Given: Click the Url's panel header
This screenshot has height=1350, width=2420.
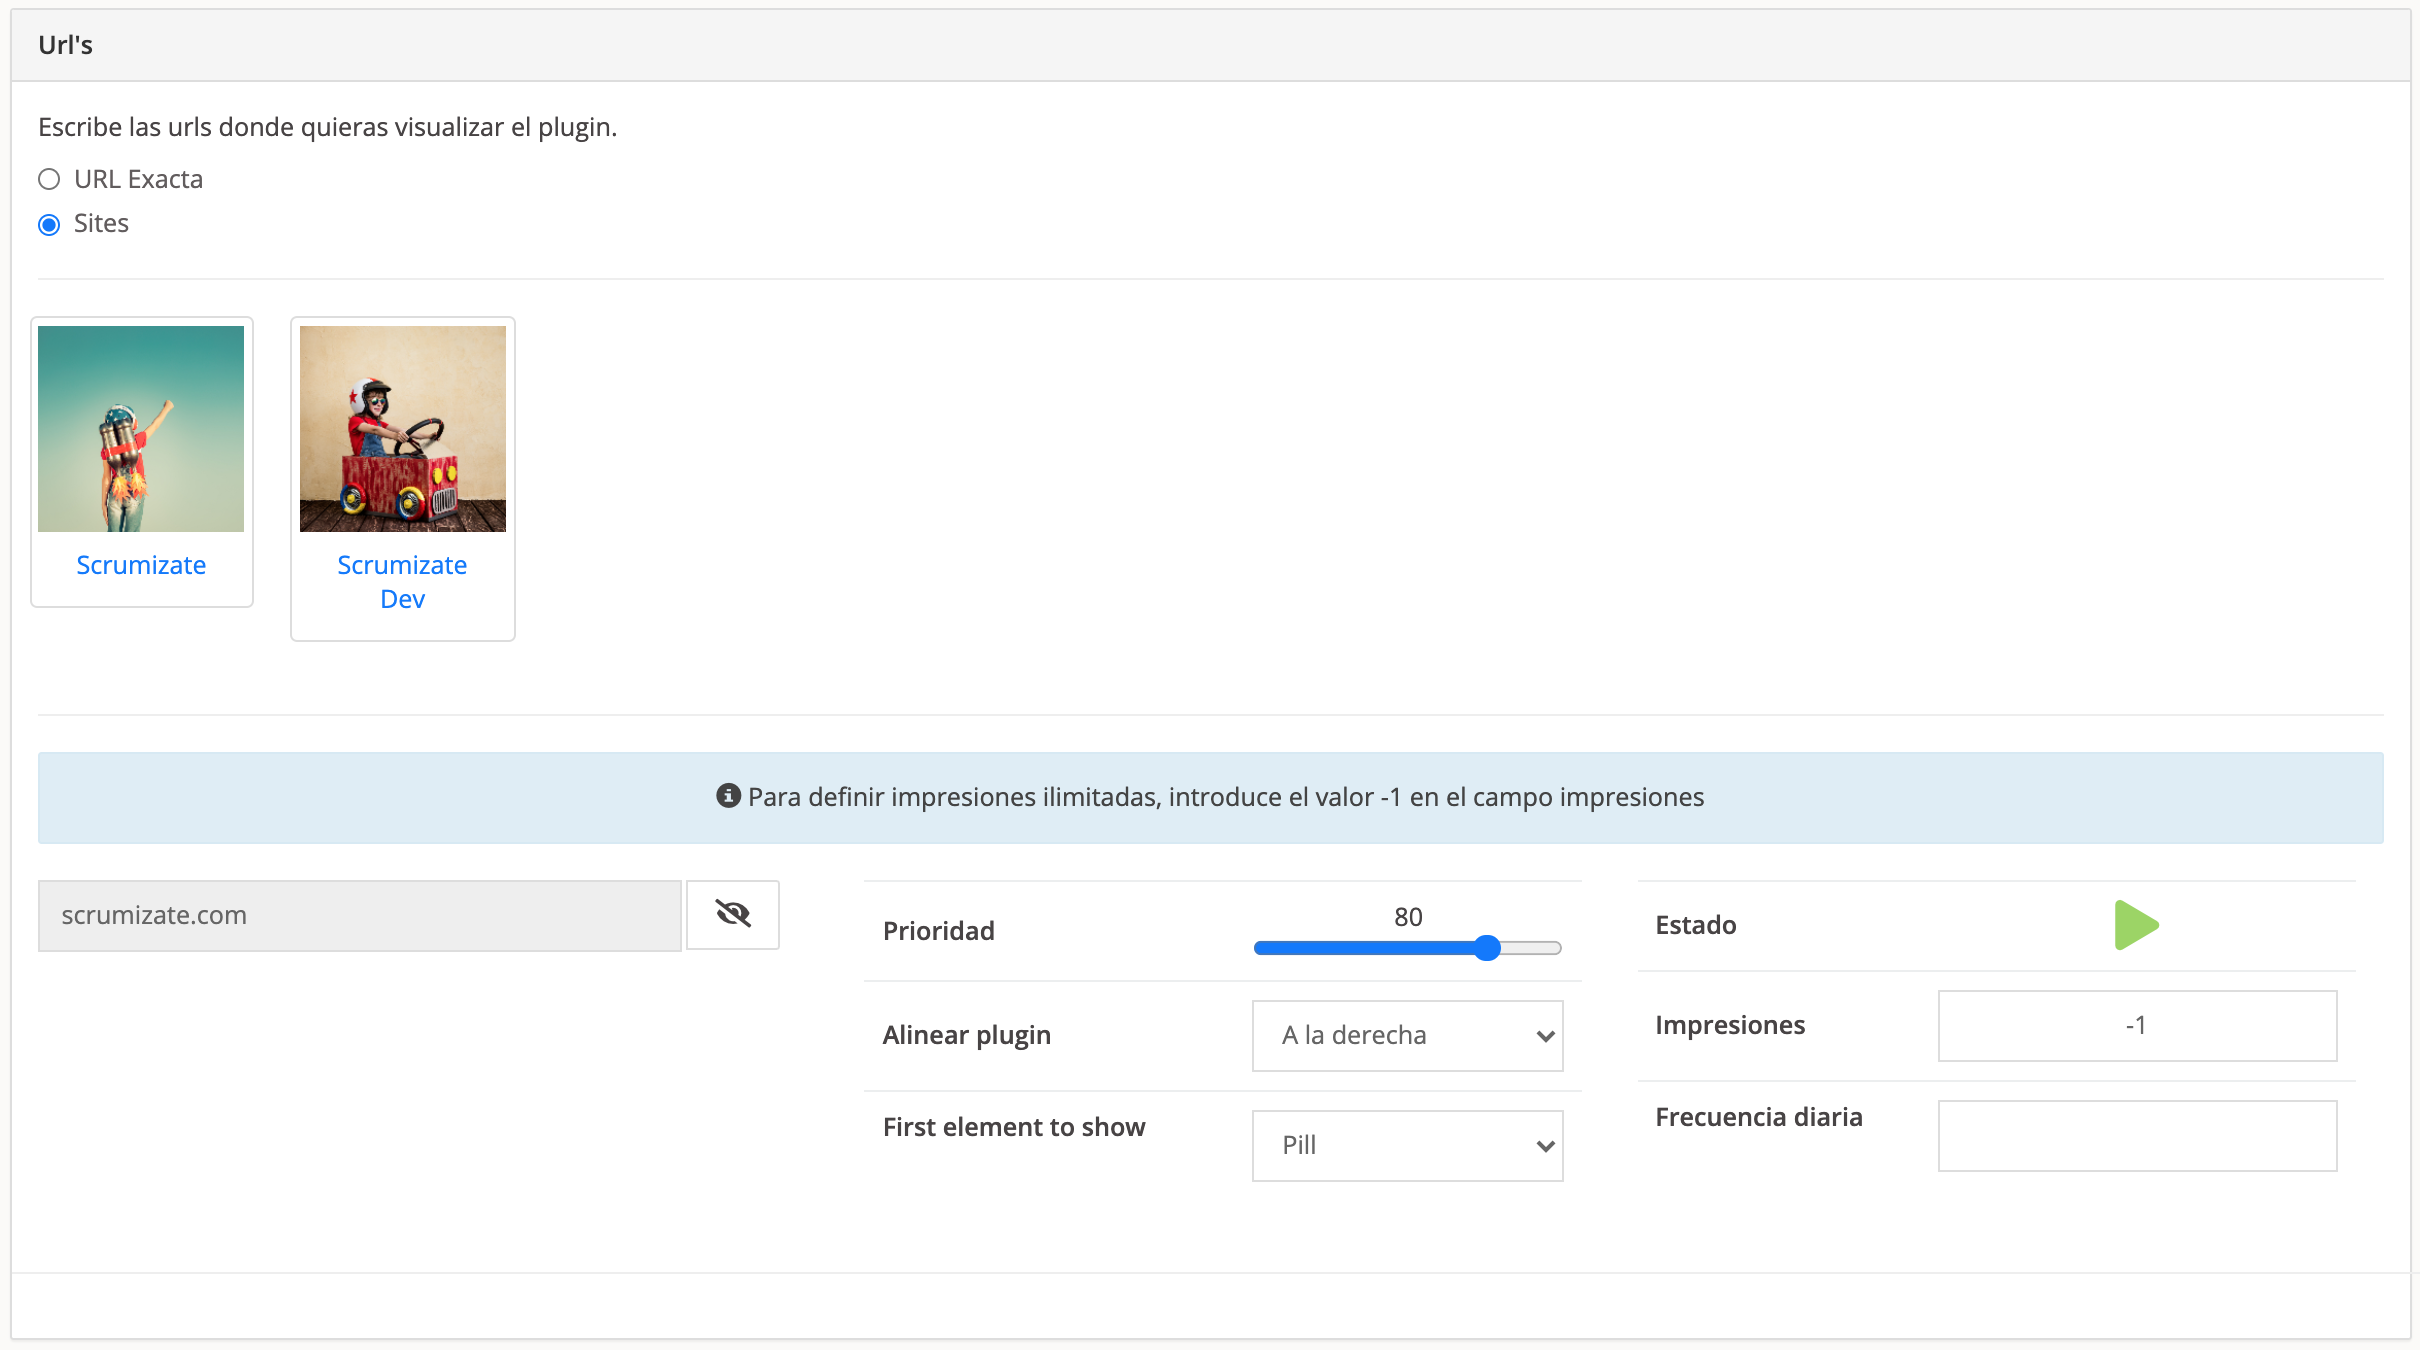Looking at the screenshot, I should point(1210,45).
